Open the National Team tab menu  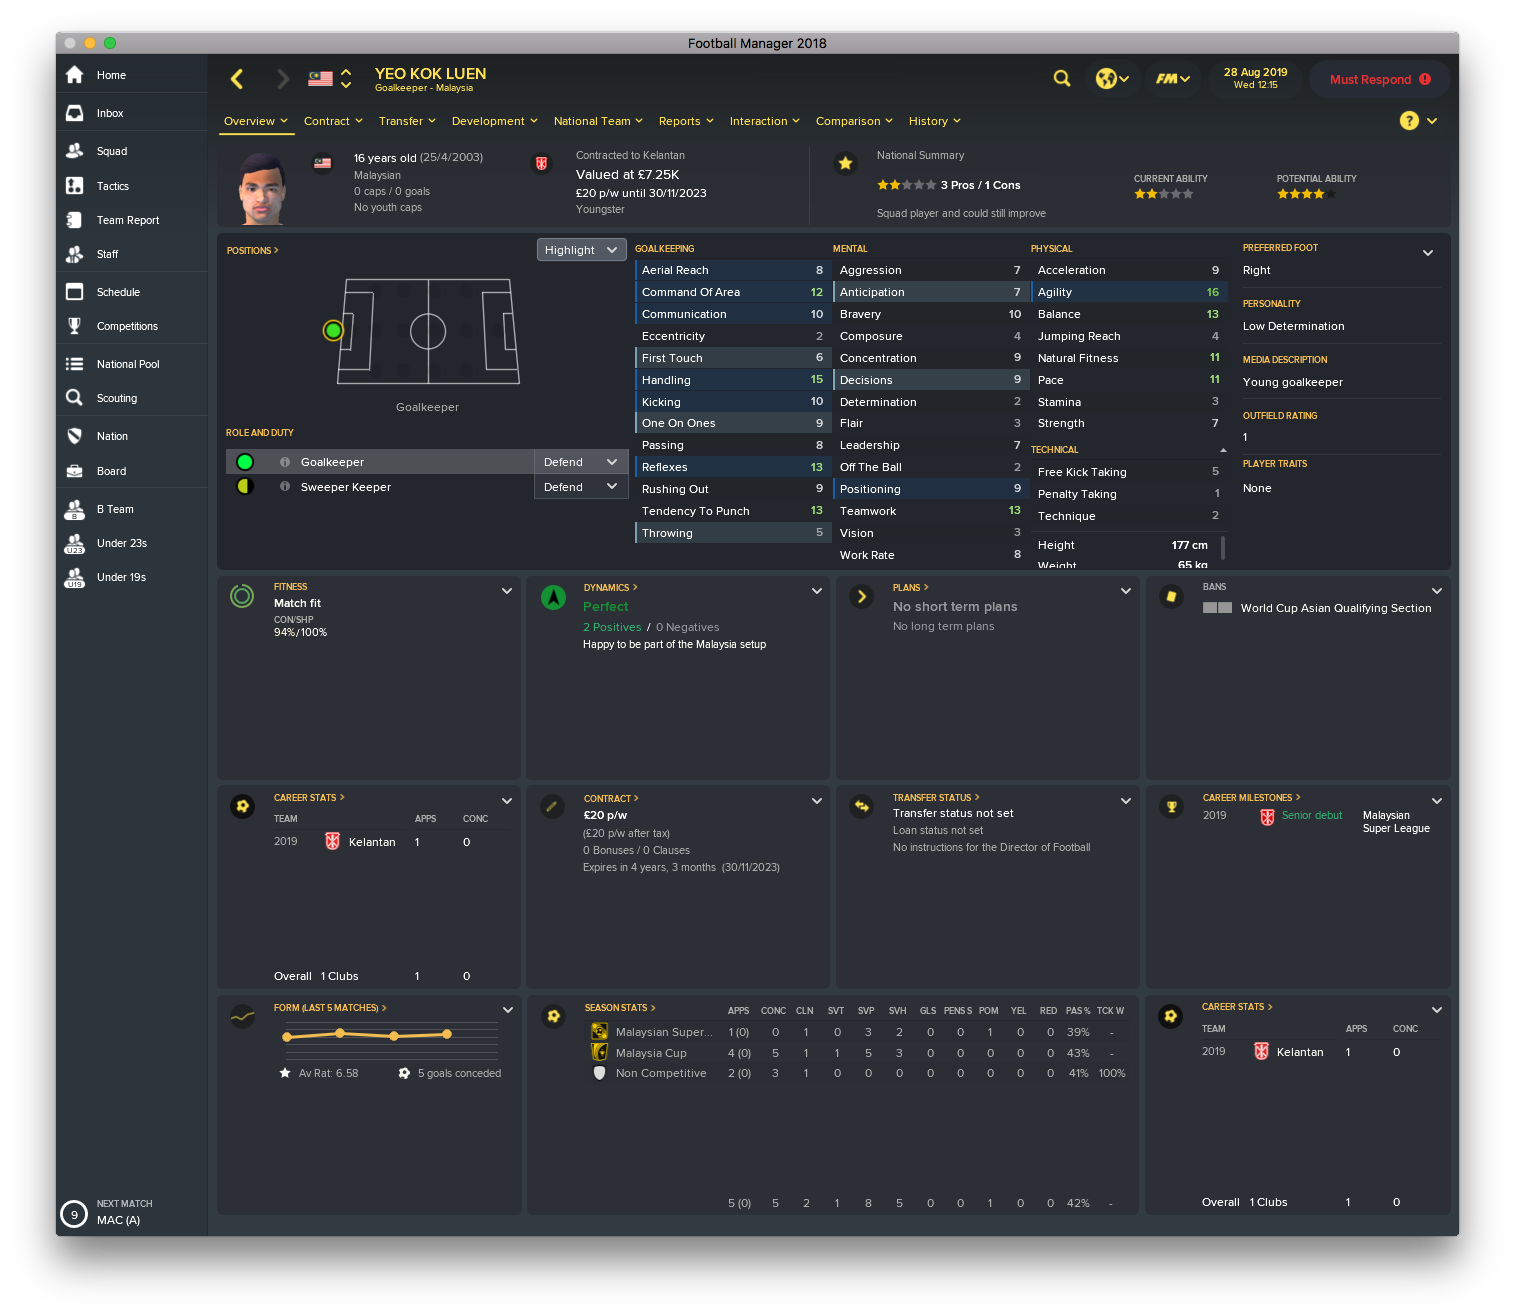pyautogui.click(x=599, y=121)
